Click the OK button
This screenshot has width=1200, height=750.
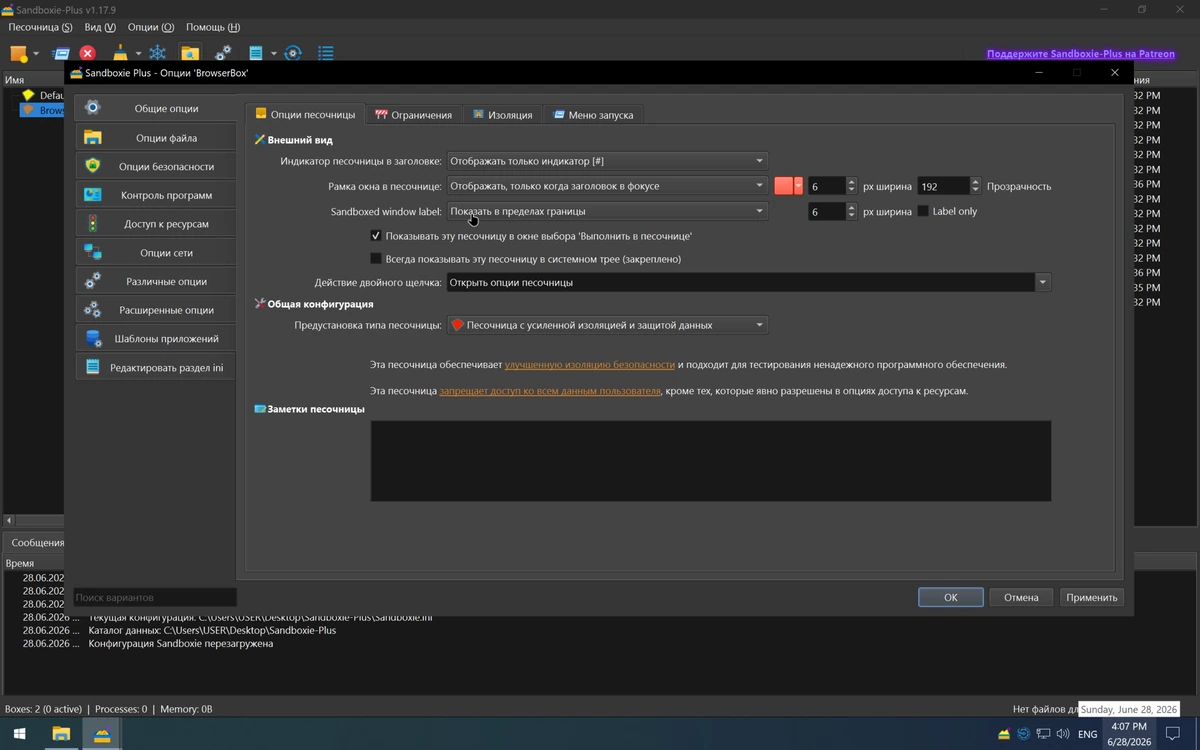pos(951,597)
